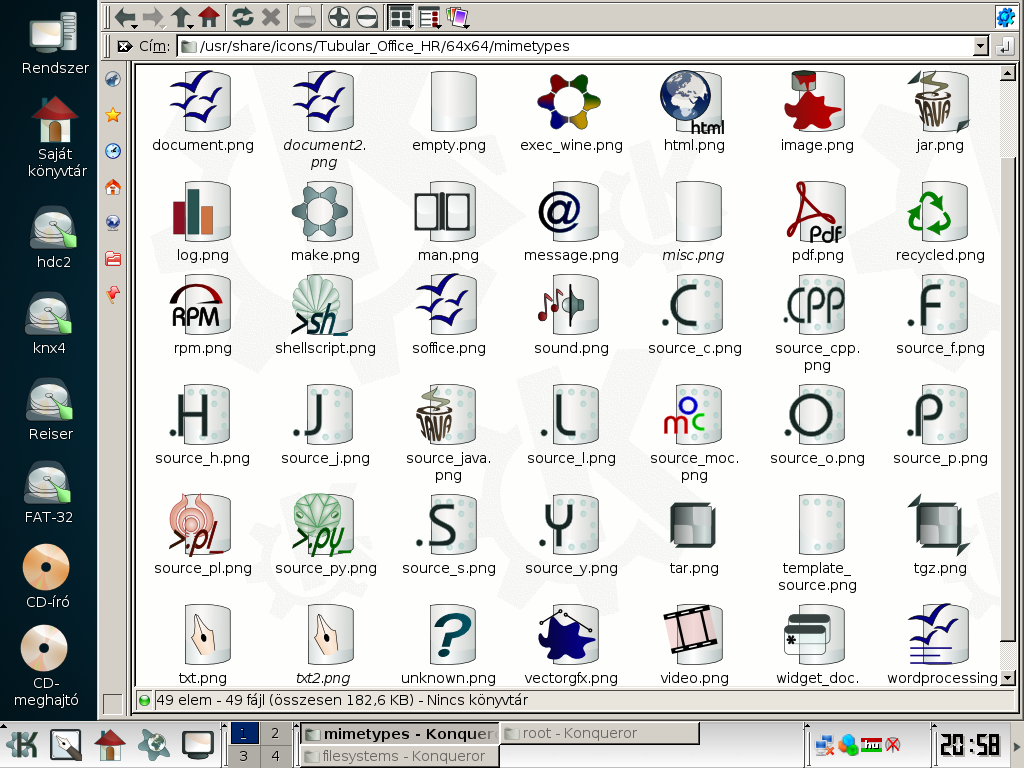Open the FAT-32 drive desktop icon
Viewport: 1024px width, 768px height.
[48, 492]
